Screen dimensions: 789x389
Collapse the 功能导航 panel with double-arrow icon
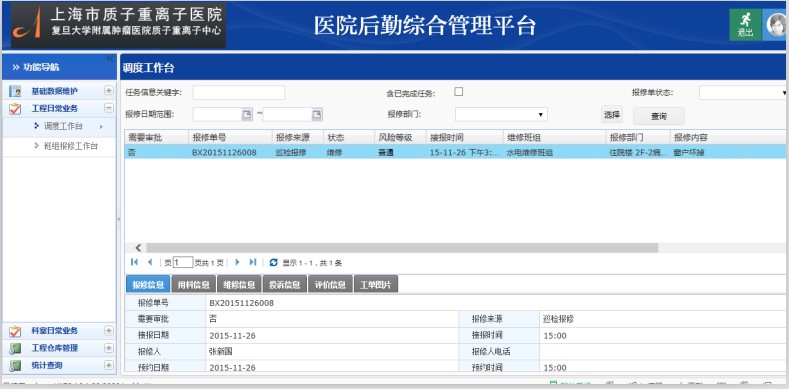[110, 59]
